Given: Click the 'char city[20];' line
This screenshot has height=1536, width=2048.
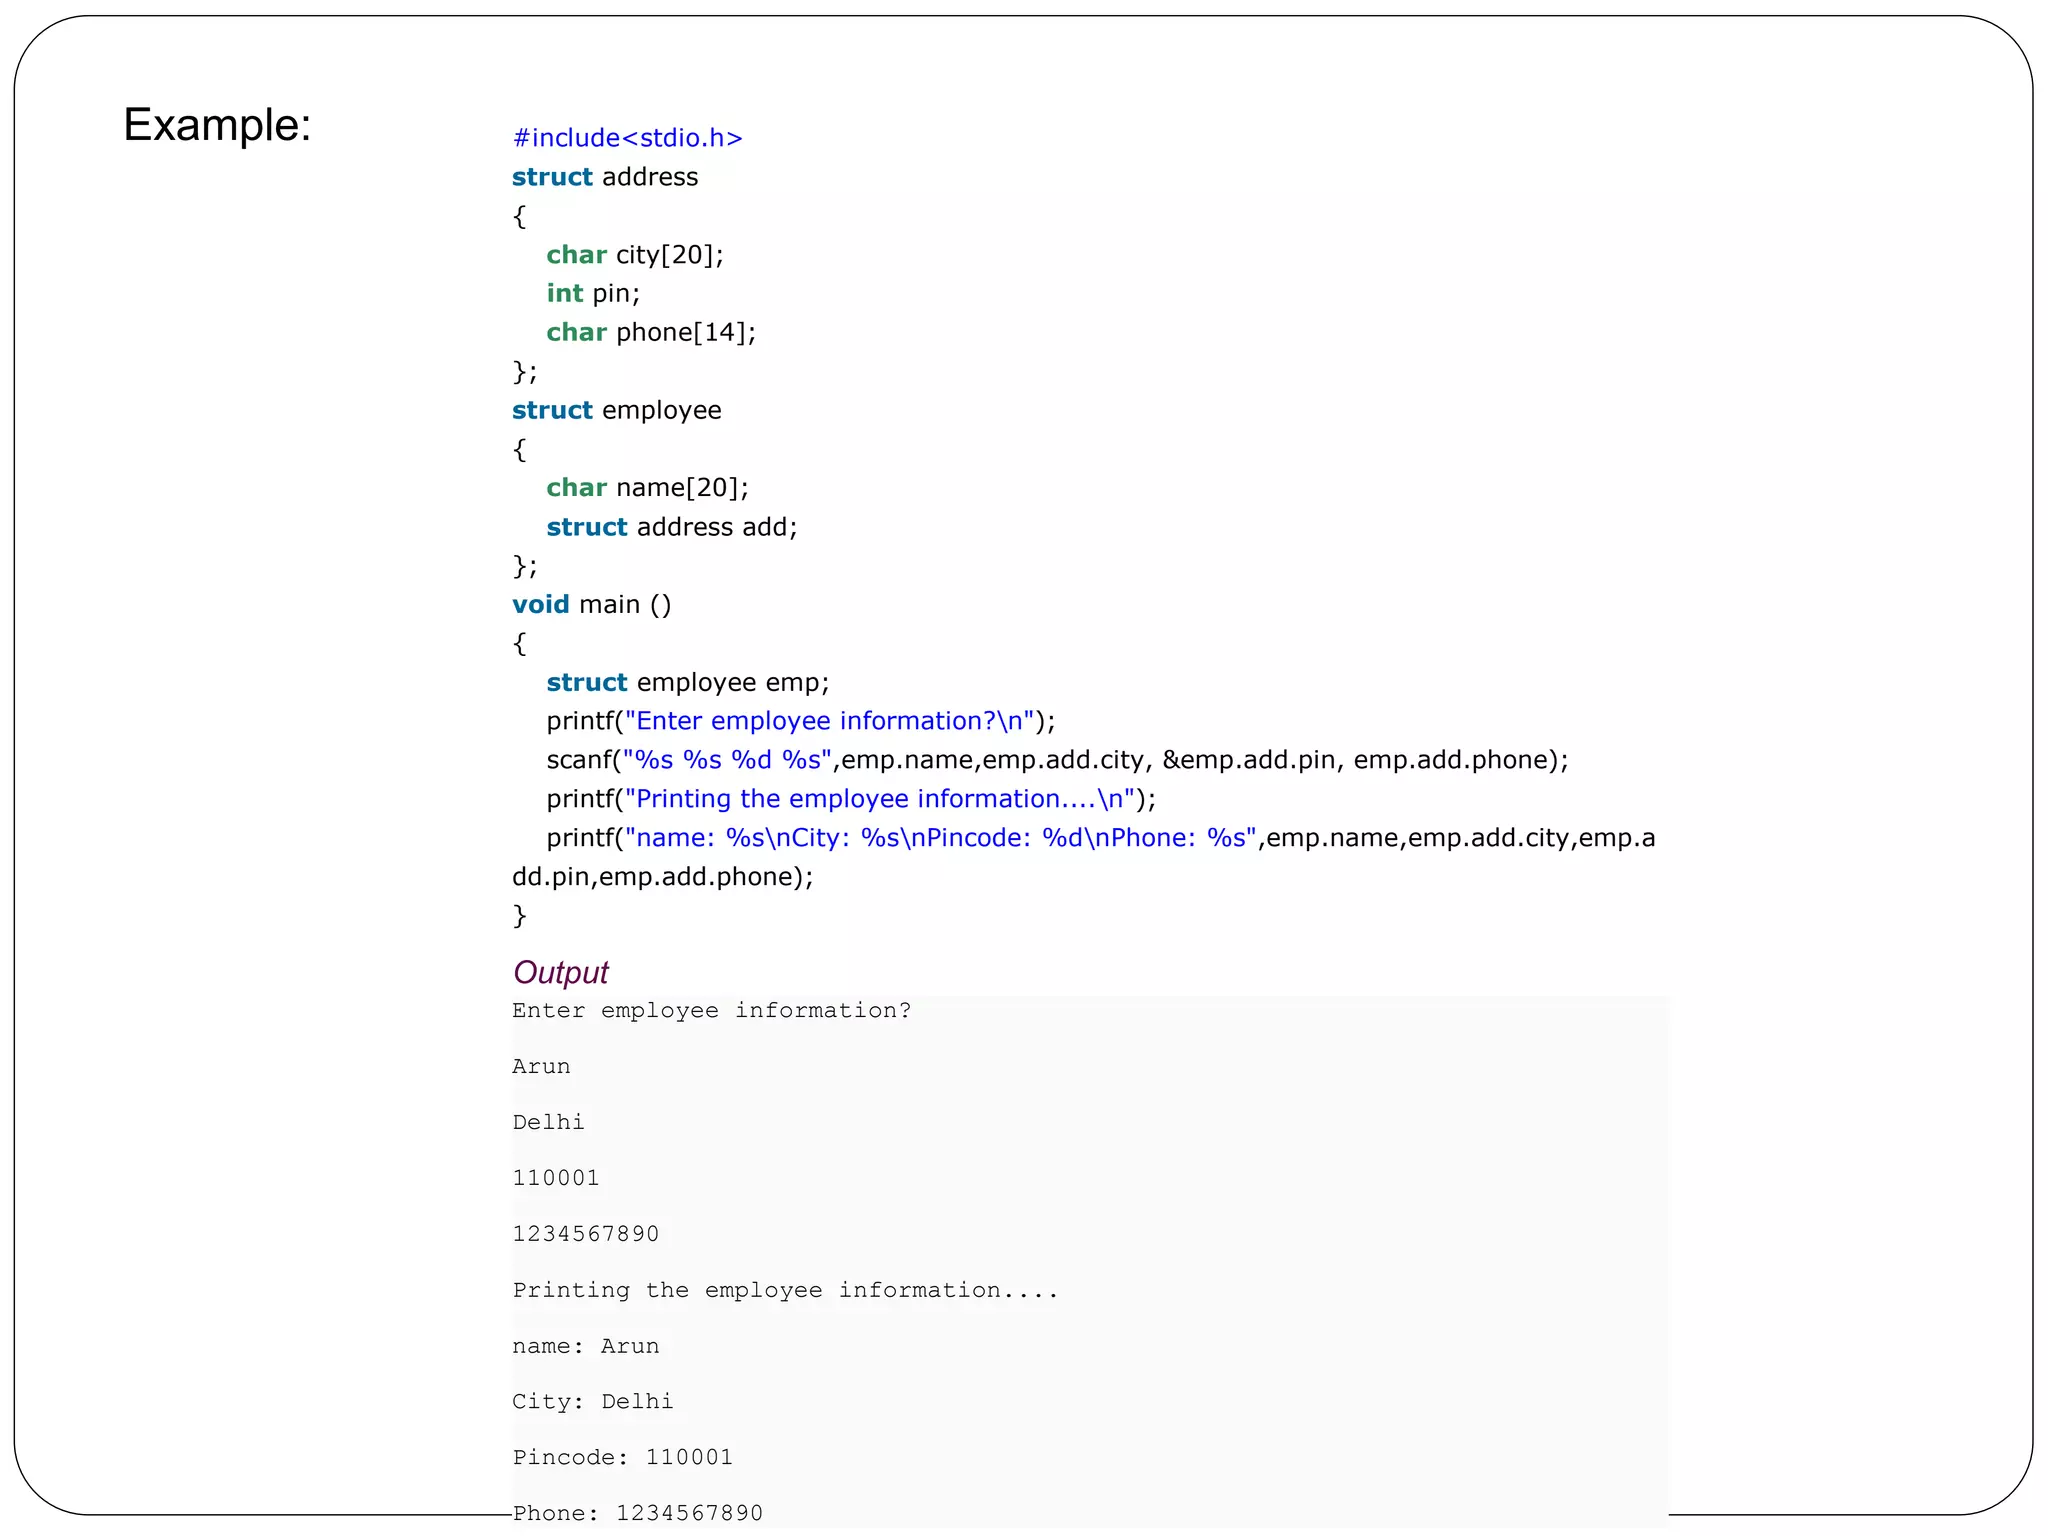Looking at the screenshot, I should 634,255.
